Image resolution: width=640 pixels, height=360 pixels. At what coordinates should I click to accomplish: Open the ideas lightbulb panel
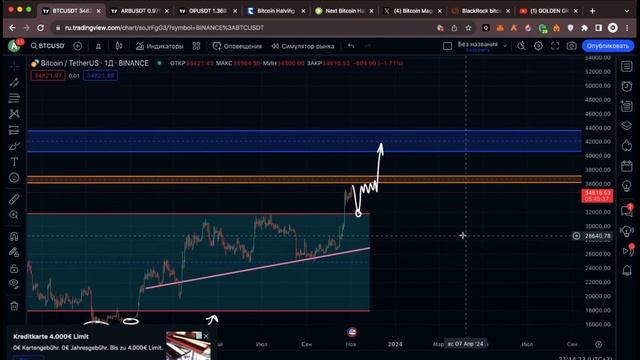point(627,186)
